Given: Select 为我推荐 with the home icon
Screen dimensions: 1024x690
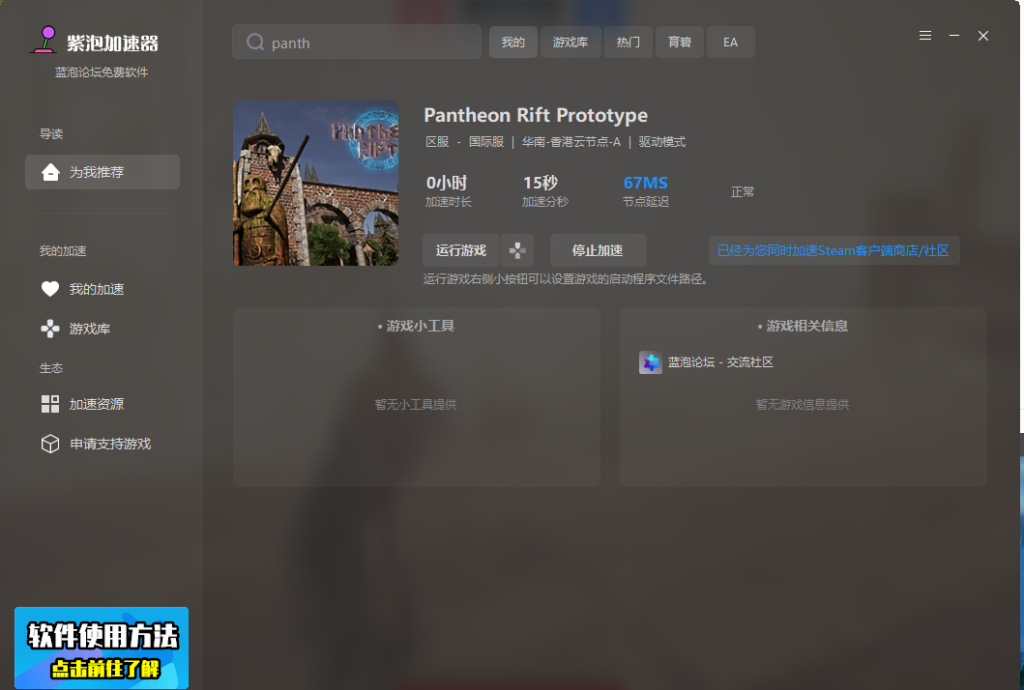Looking at the screenshot, I should coord(103,172).
